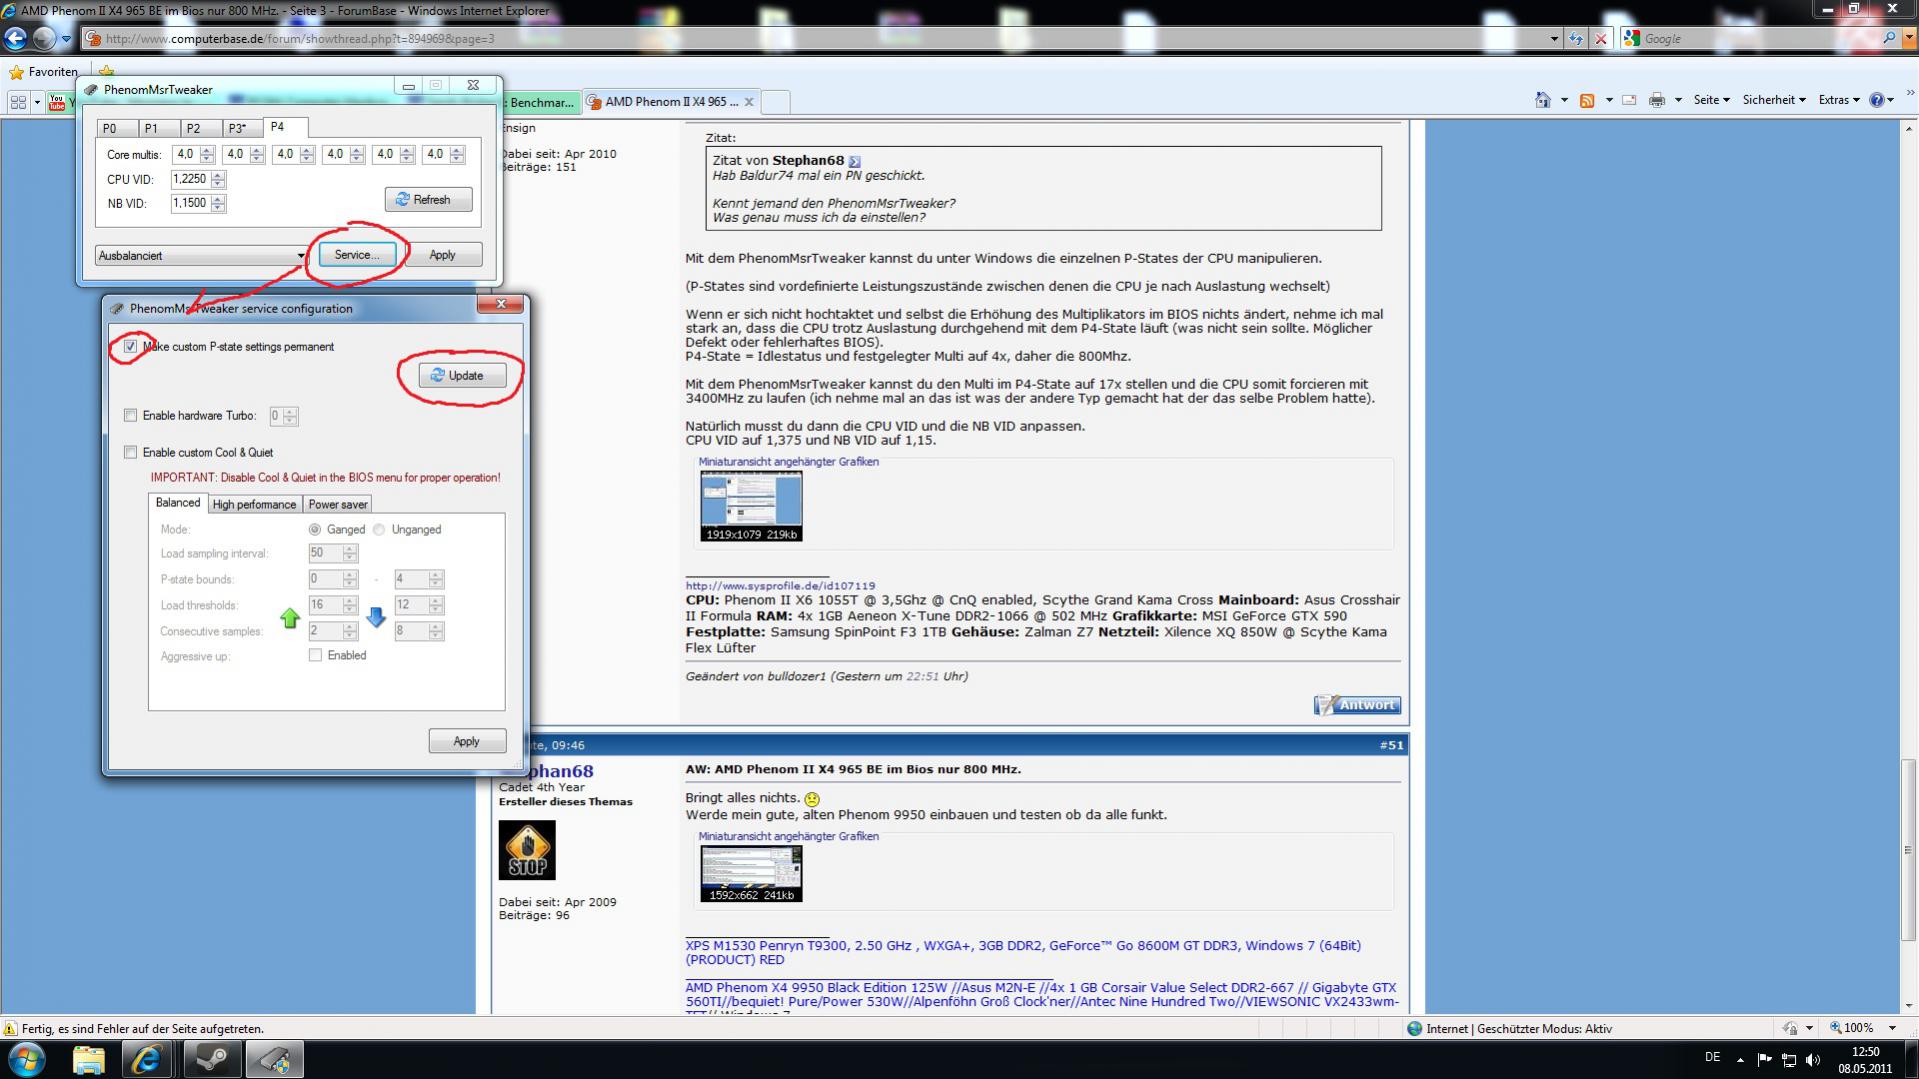Select the Unganged radio button
1919x1079 pixels.
coord(379,529)
